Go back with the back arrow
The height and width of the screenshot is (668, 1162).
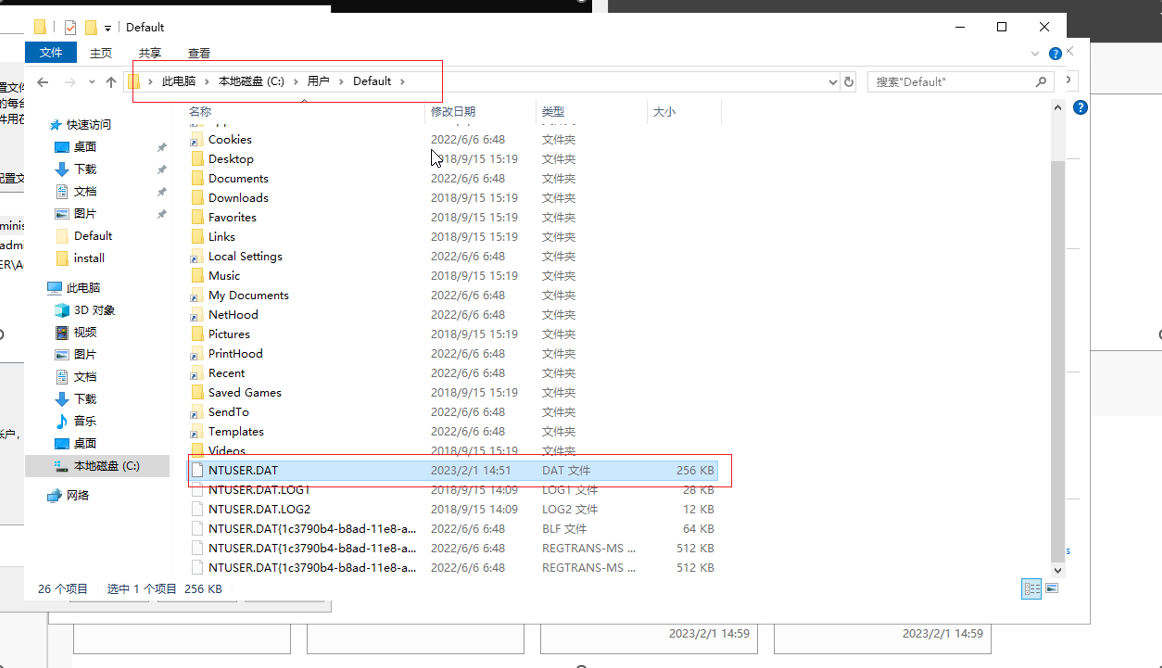point(43,82)
